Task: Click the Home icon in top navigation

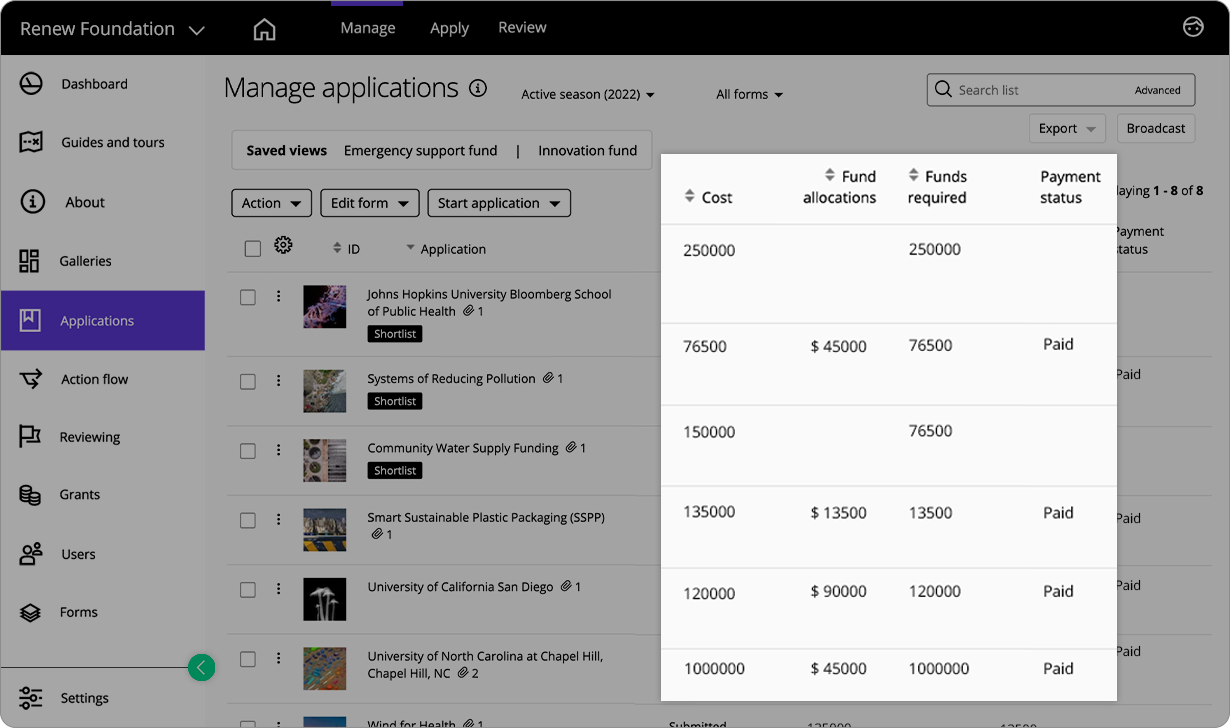Action: (x=264, y=28)
